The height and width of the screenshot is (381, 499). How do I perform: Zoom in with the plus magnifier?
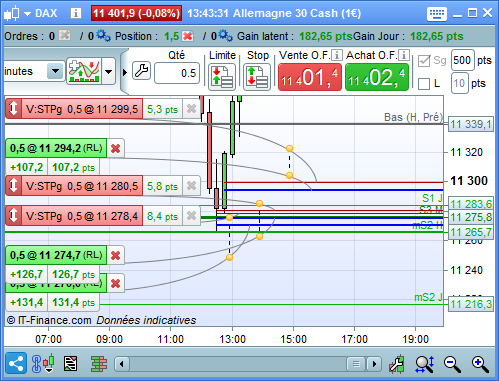(x=480, y=364)
